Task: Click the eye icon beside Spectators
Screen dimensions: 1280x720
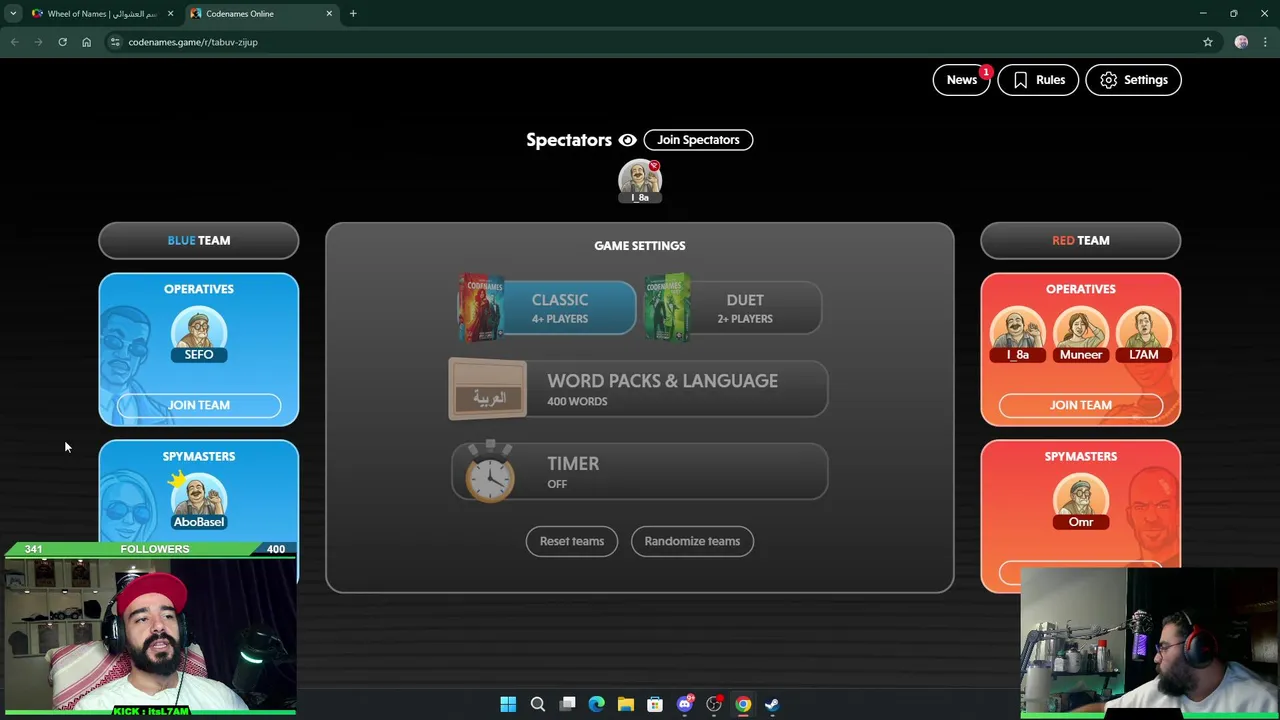Action: tap(627, 140)
